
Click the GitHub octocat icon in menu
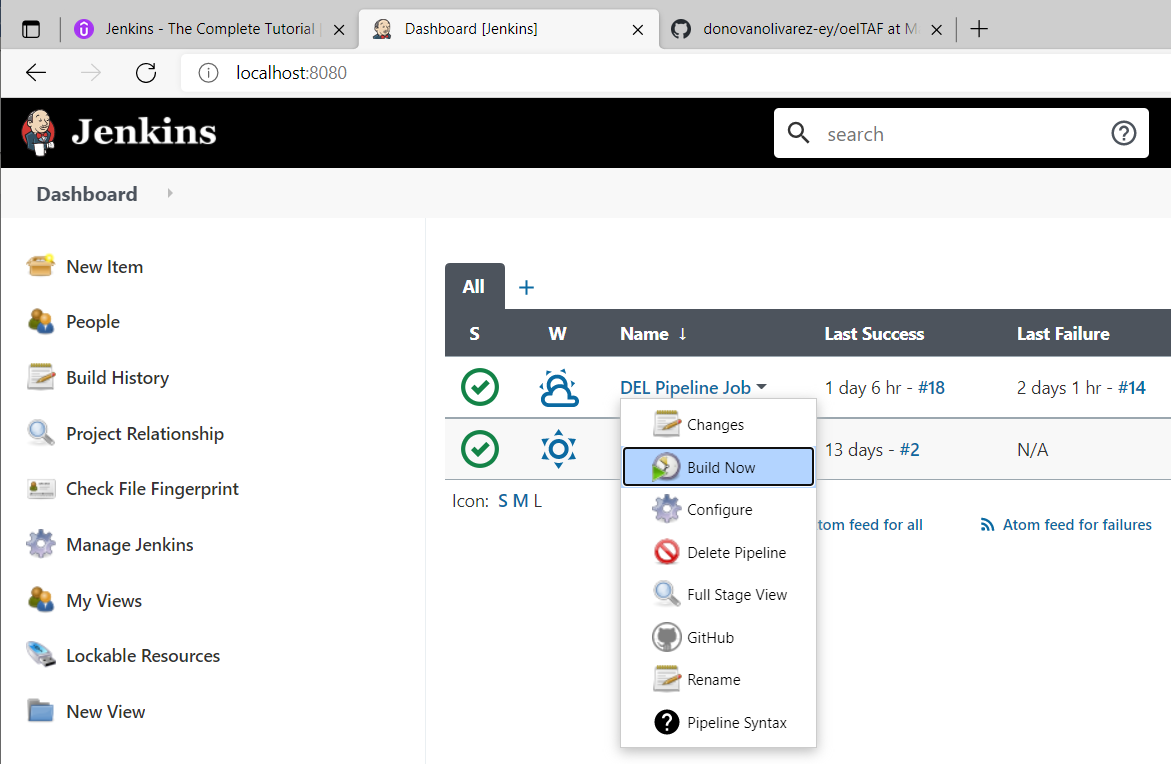click(x=666, y=637)
